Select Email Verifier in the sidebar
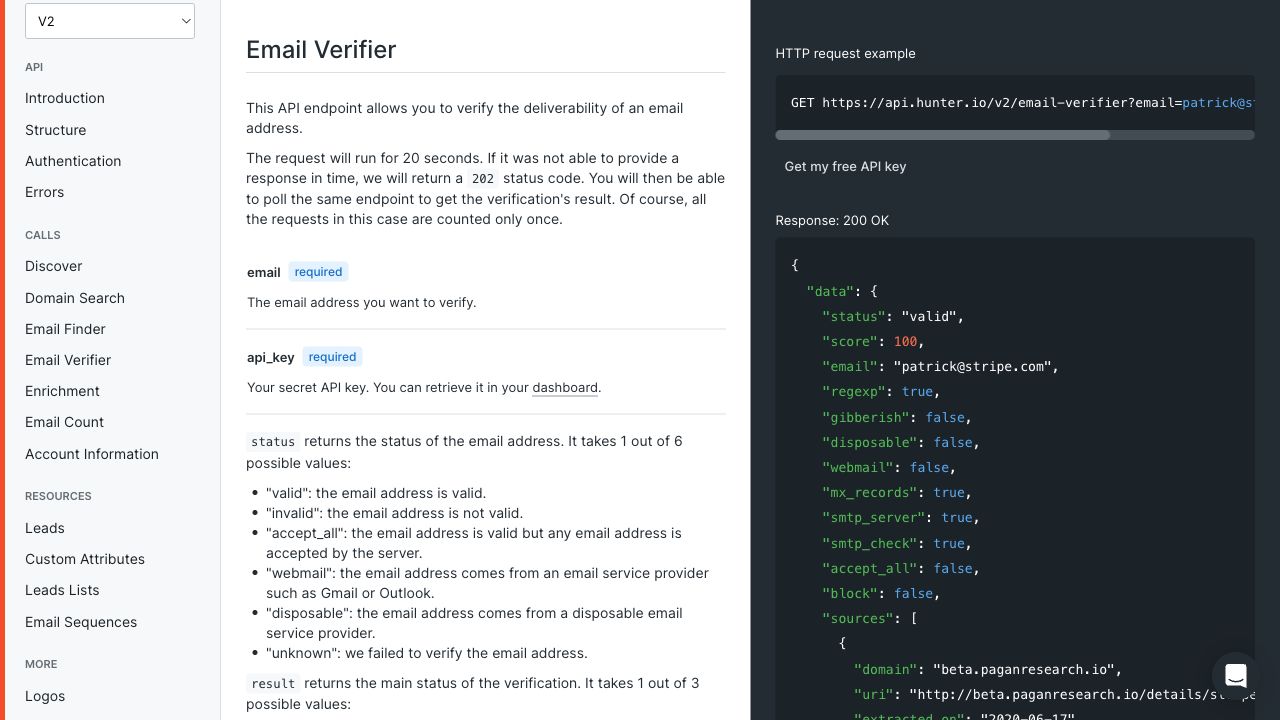This screenshot has width=1280, height=720. [x=68, y=360]
